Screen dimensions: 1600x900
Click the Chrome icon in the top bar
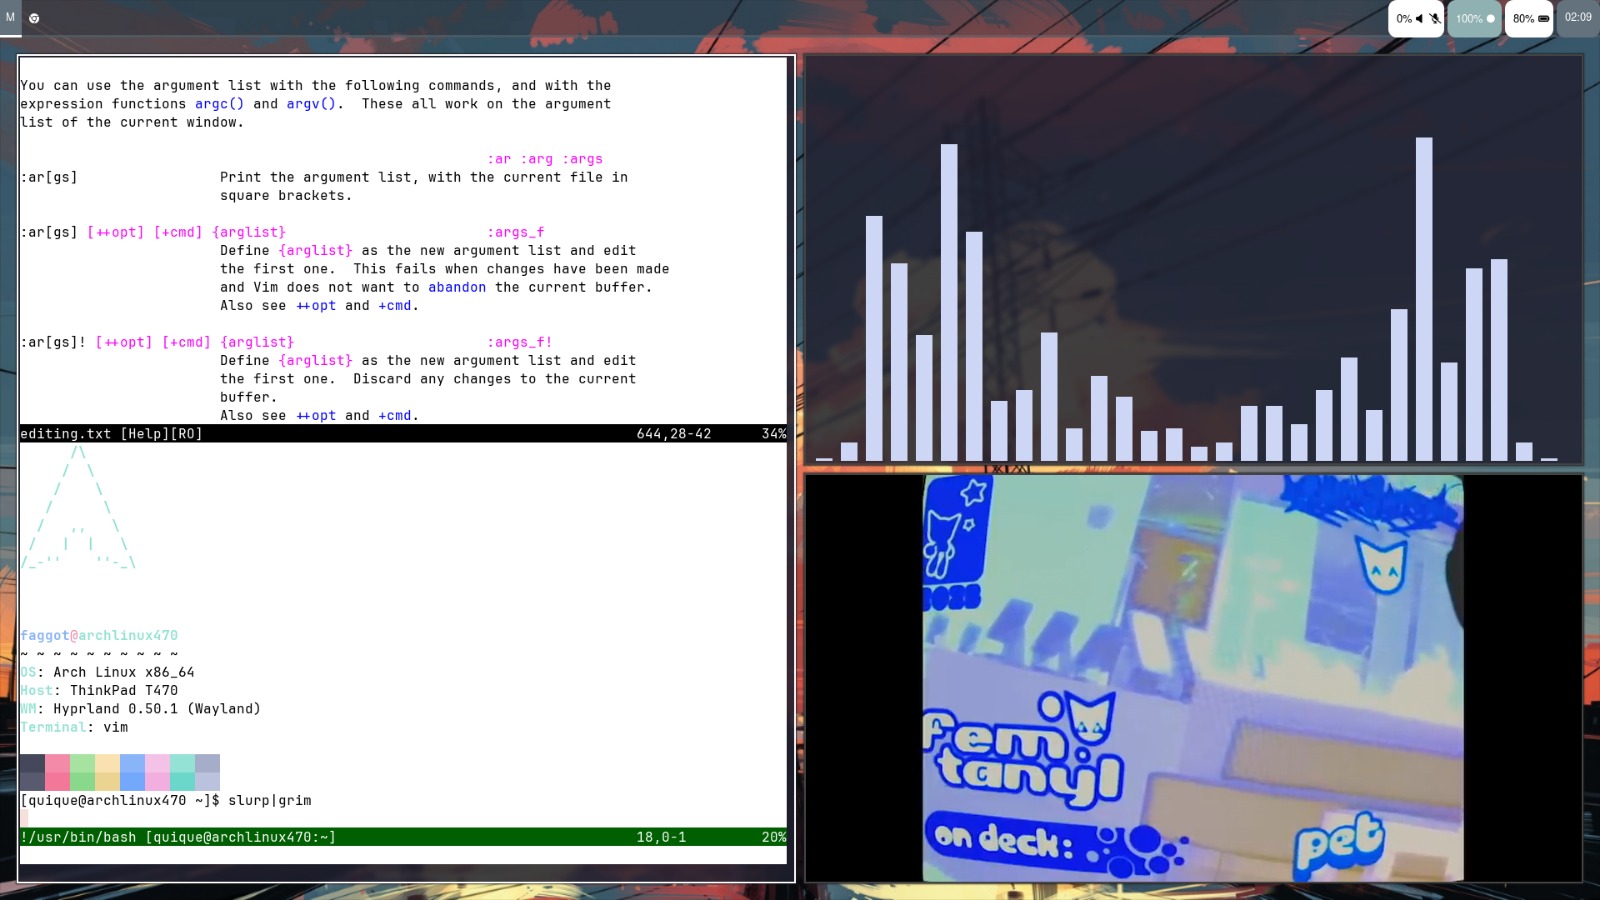point(34,18)
